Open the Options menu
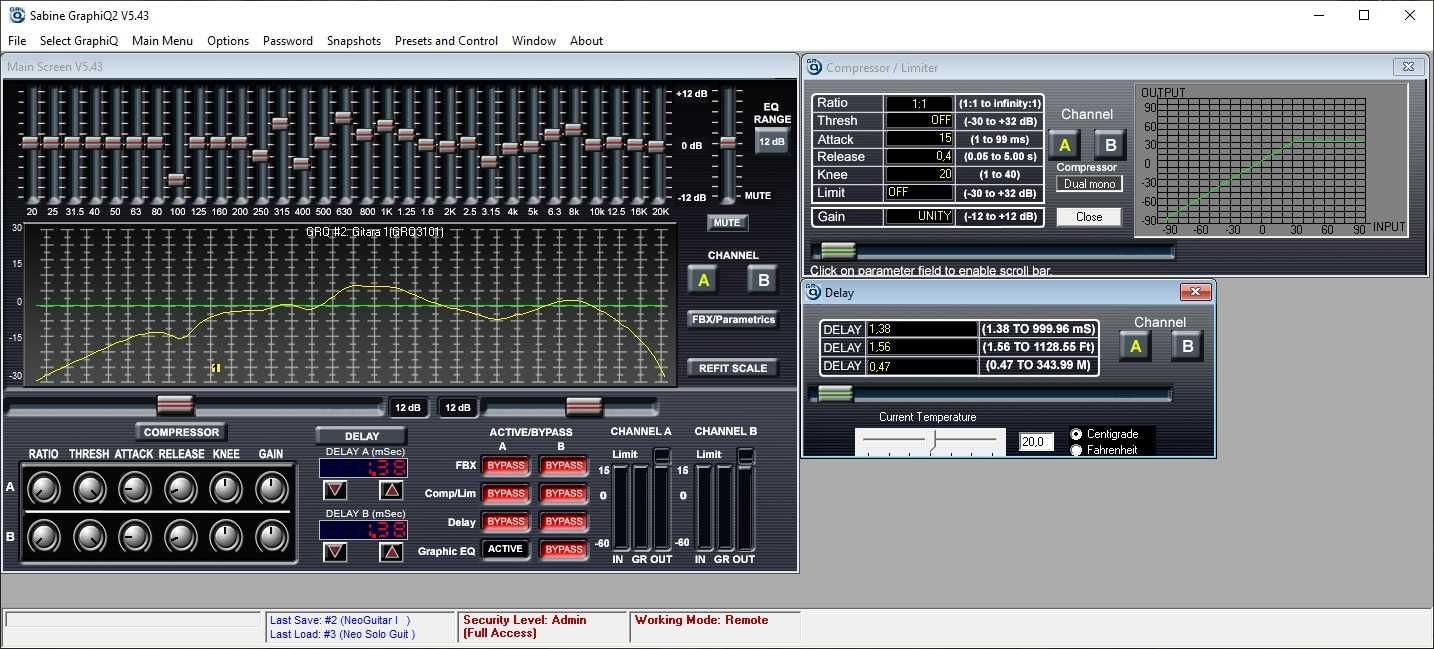This screenshot has height=649, width=1434. coord(228,41)
